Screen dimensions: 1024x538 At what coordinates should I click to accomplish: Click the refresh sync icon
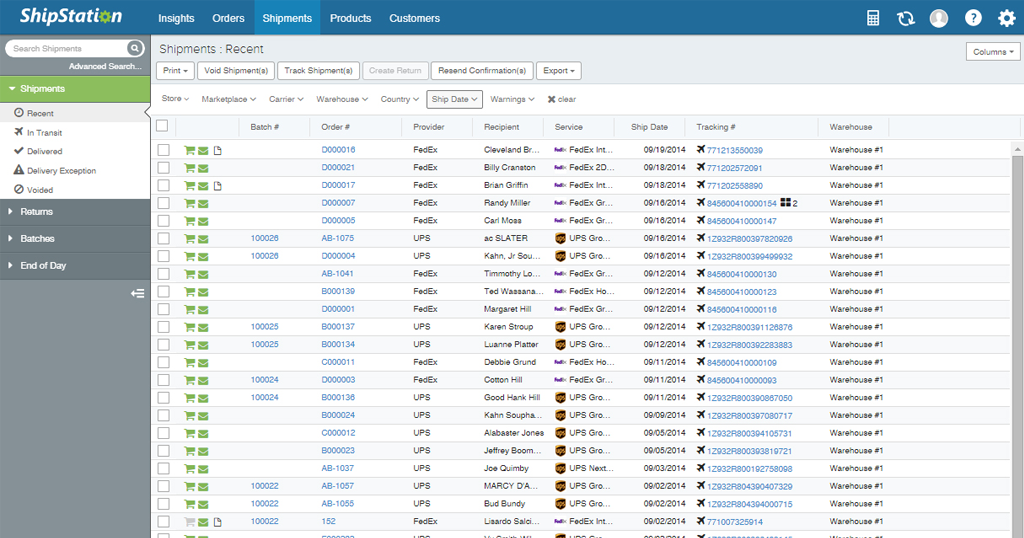[906, 18]
